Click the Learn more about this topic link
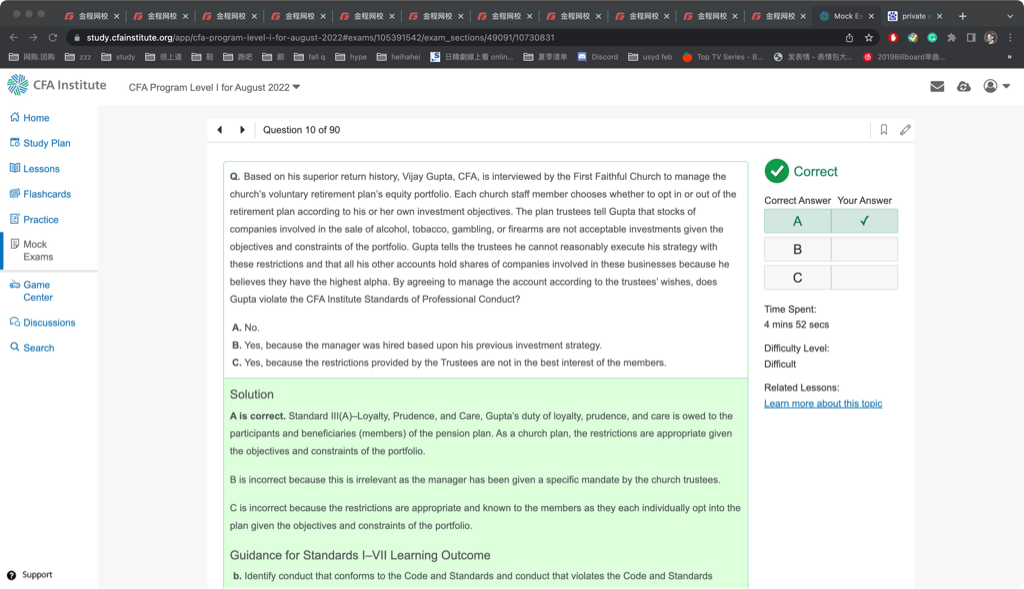Viewport: 1024px width, 589px height. click(823, 404)
